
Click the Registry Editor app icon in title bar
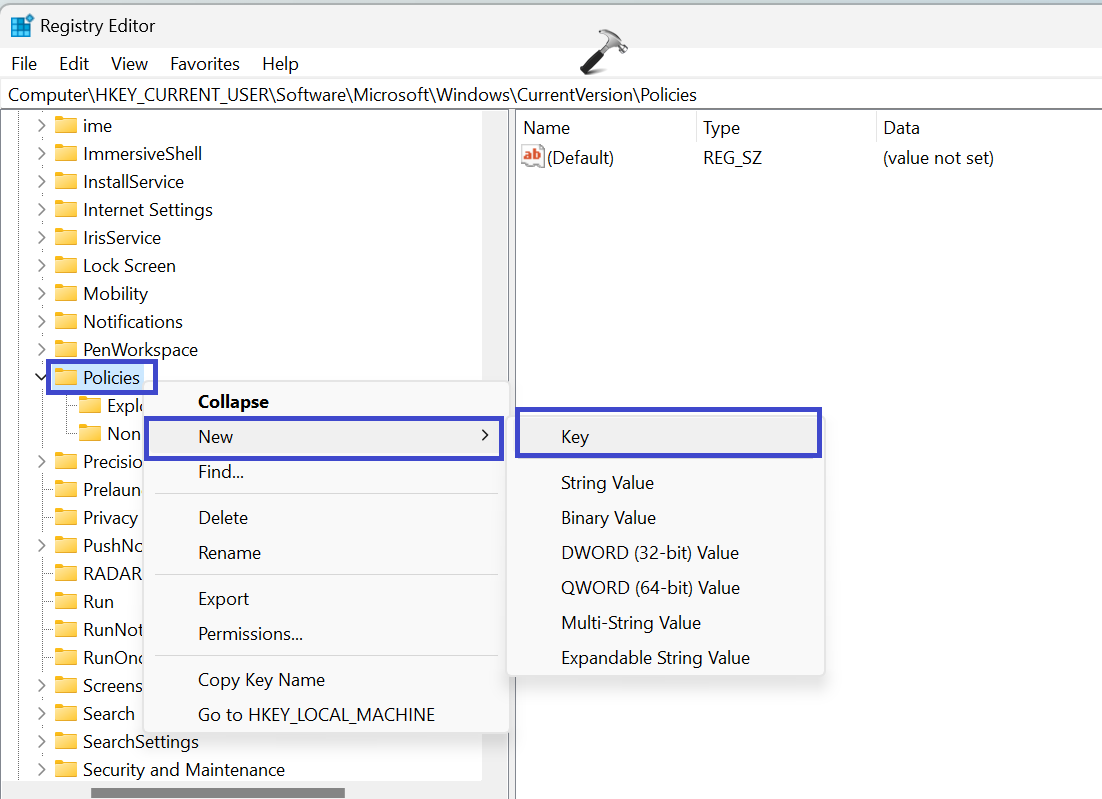tap(21, 25)
